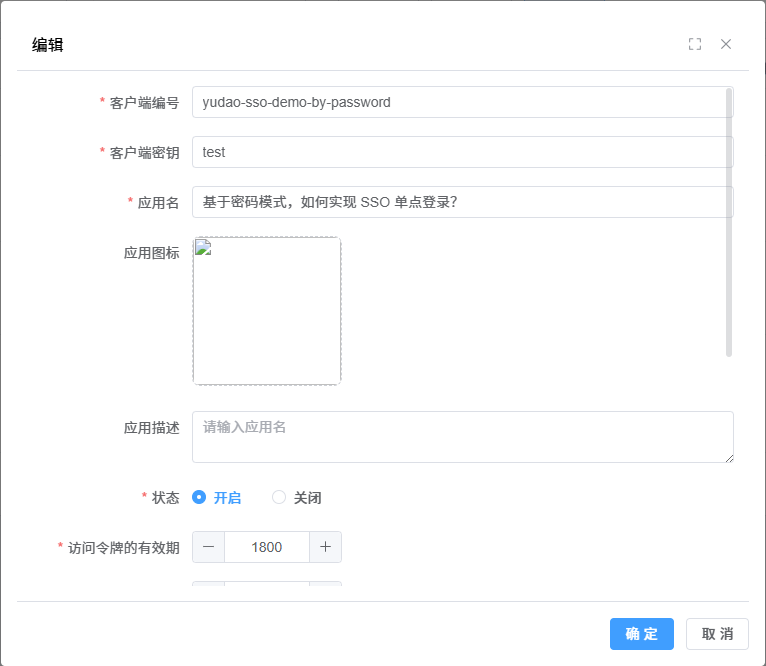Decrease 访问令牌的有效期 with the minus button
Screen dimensions: 766x666
pos(208,547)
